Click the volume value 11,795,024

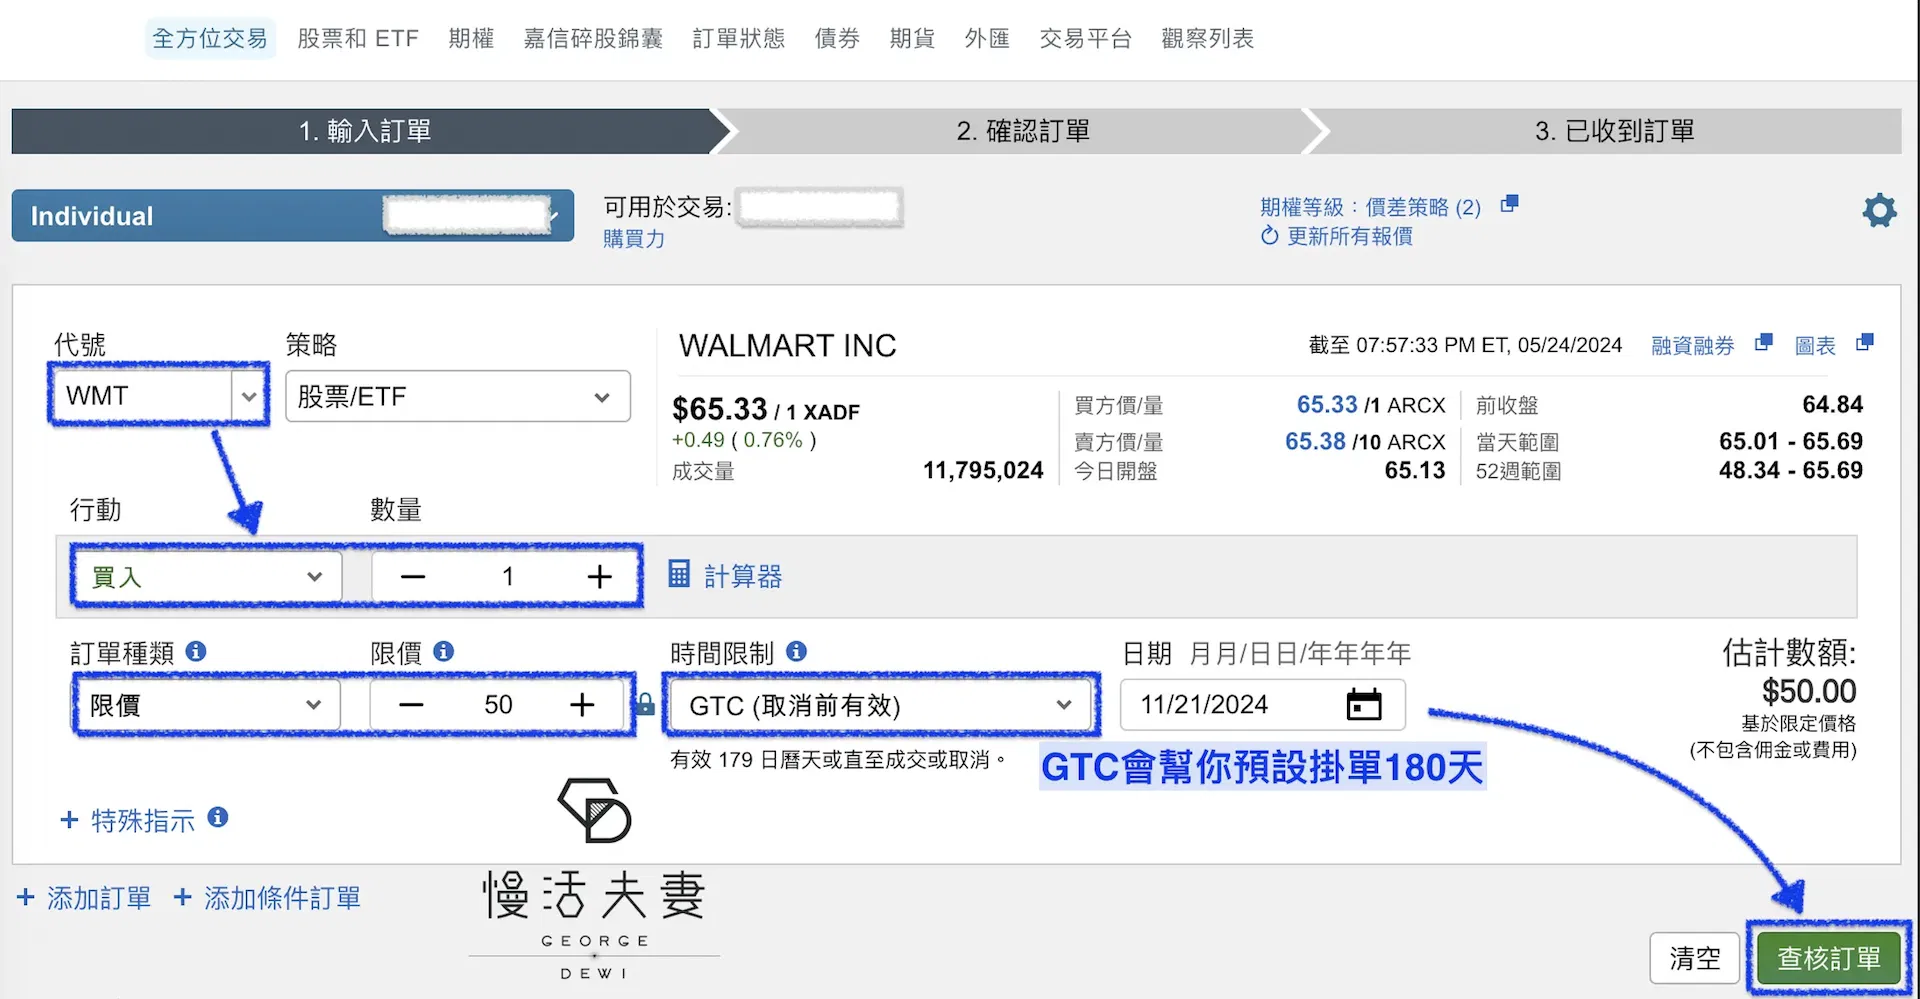pyautogui.click(x=983, y=470)
